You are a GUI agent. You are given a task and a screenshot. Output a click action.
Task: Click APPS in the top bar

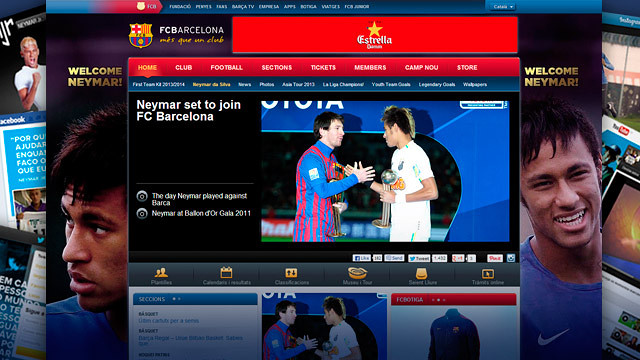290,7
